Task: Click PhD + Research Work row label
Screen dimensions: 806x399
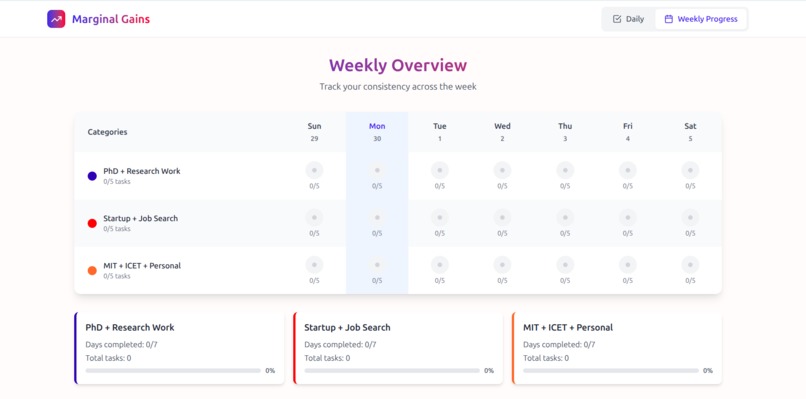Action: click(x=142, y=171)
